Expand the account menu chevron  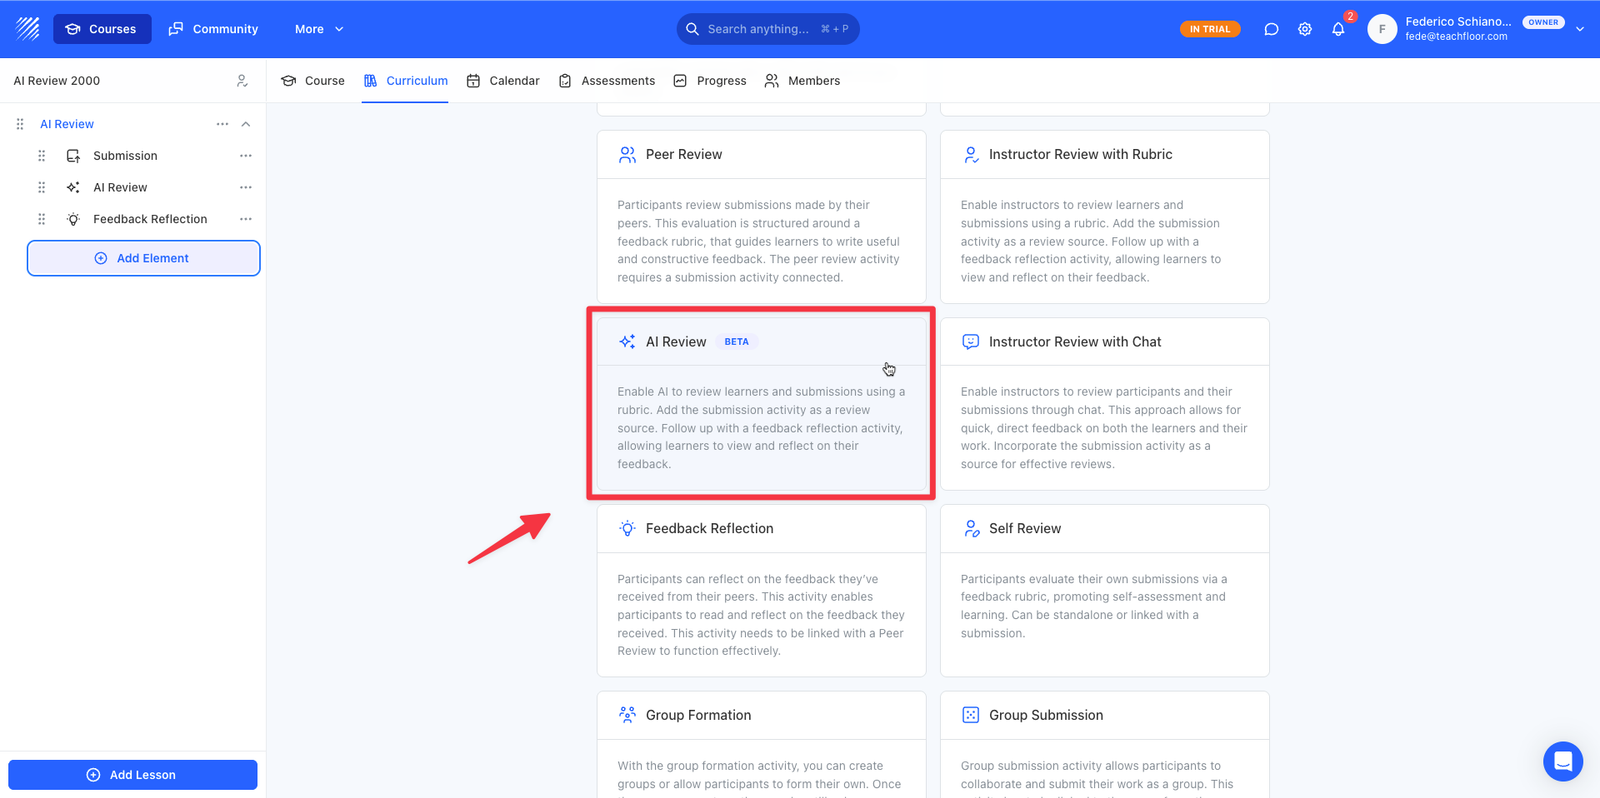pos(1580,29)
